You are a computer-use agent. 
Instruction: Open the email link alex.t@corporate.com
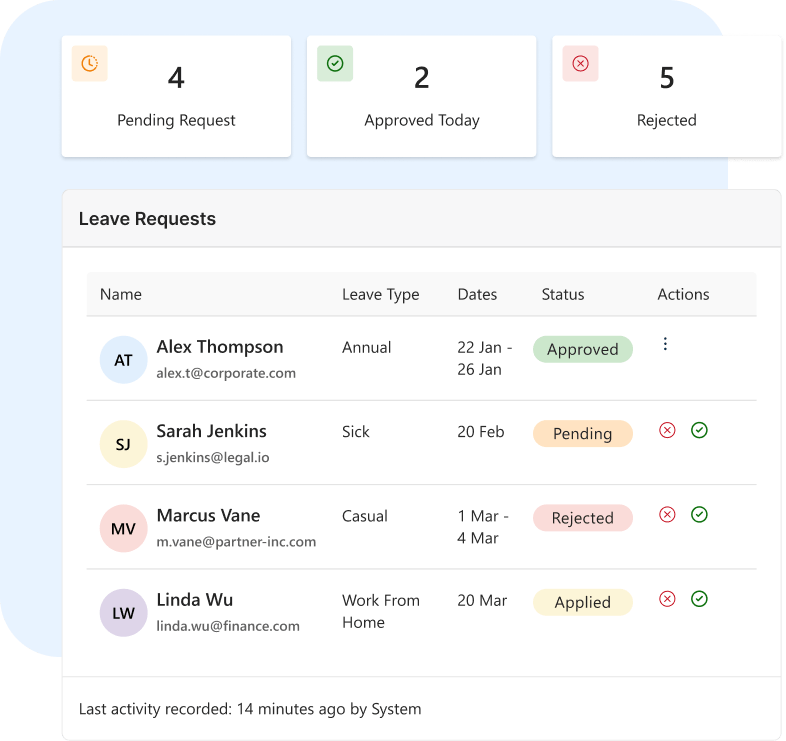click(226, 373)
